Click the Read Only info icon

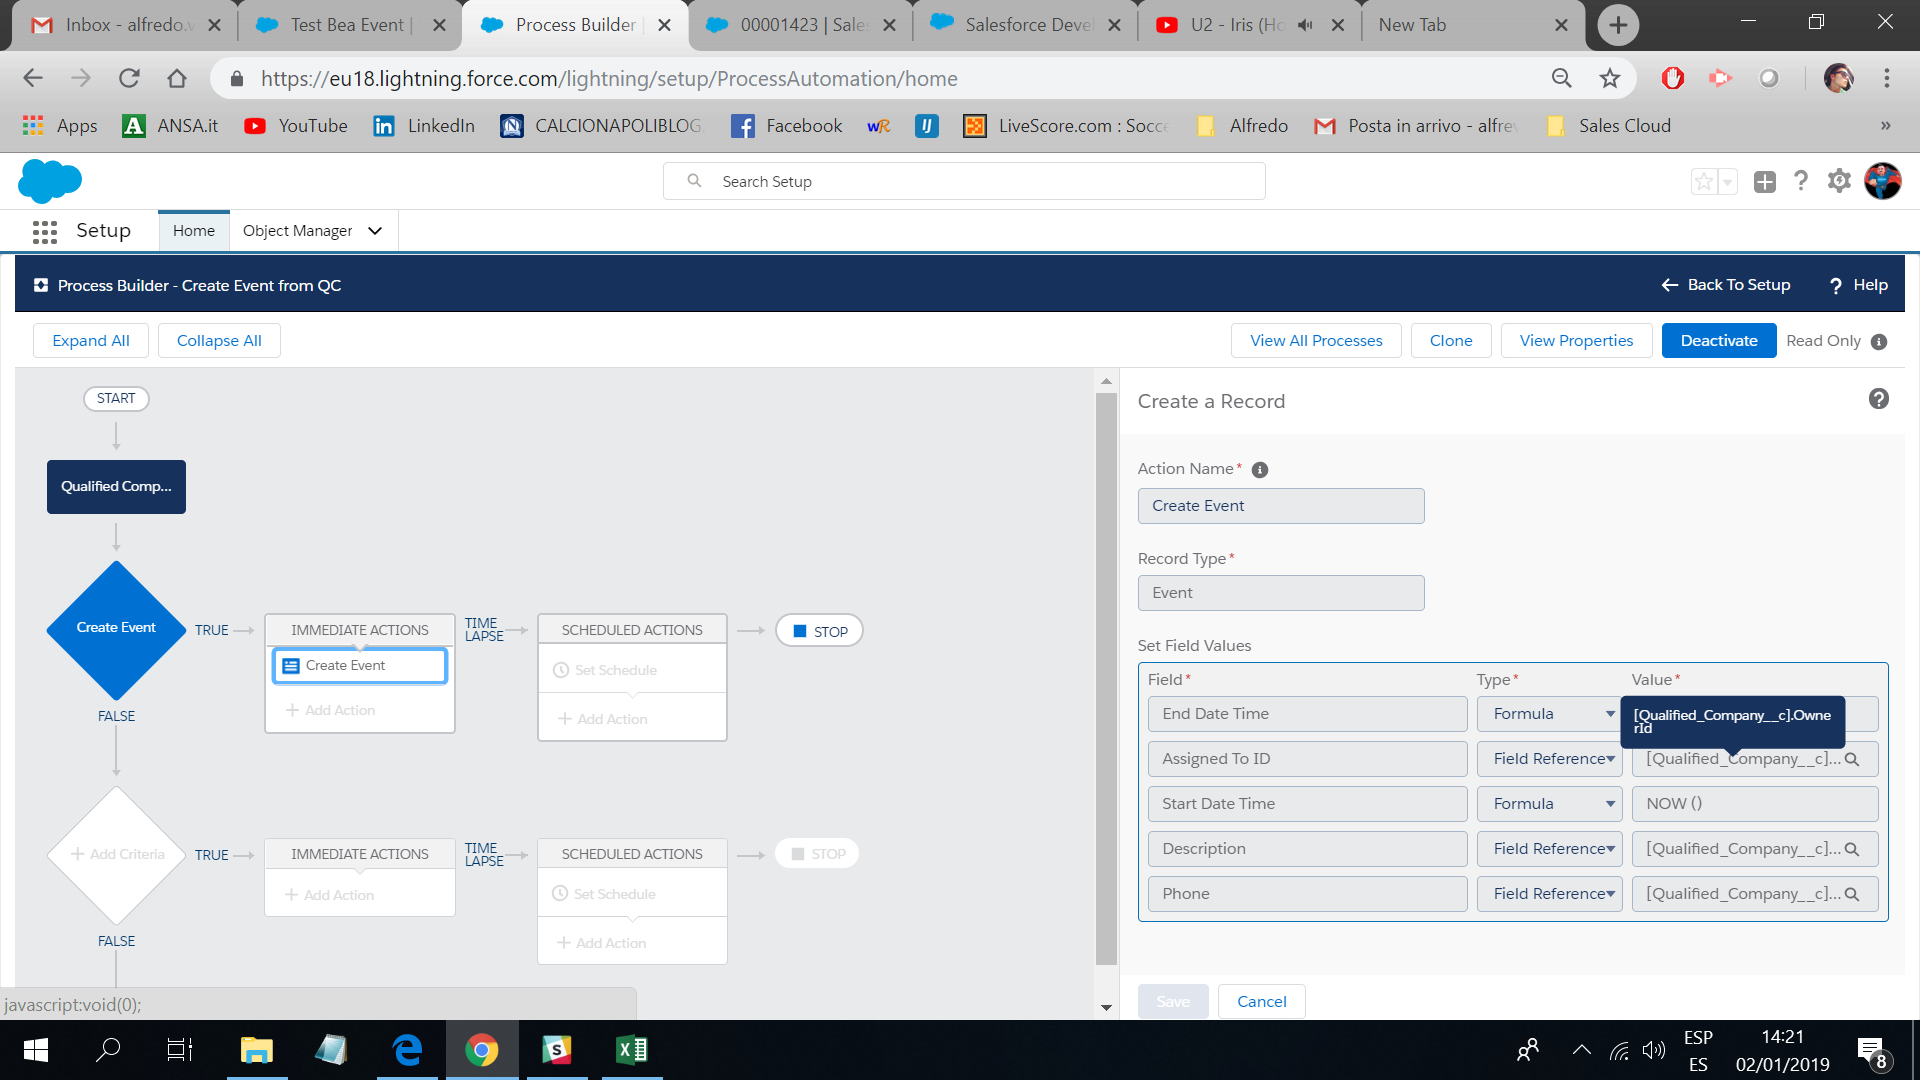coord(1879,342)
